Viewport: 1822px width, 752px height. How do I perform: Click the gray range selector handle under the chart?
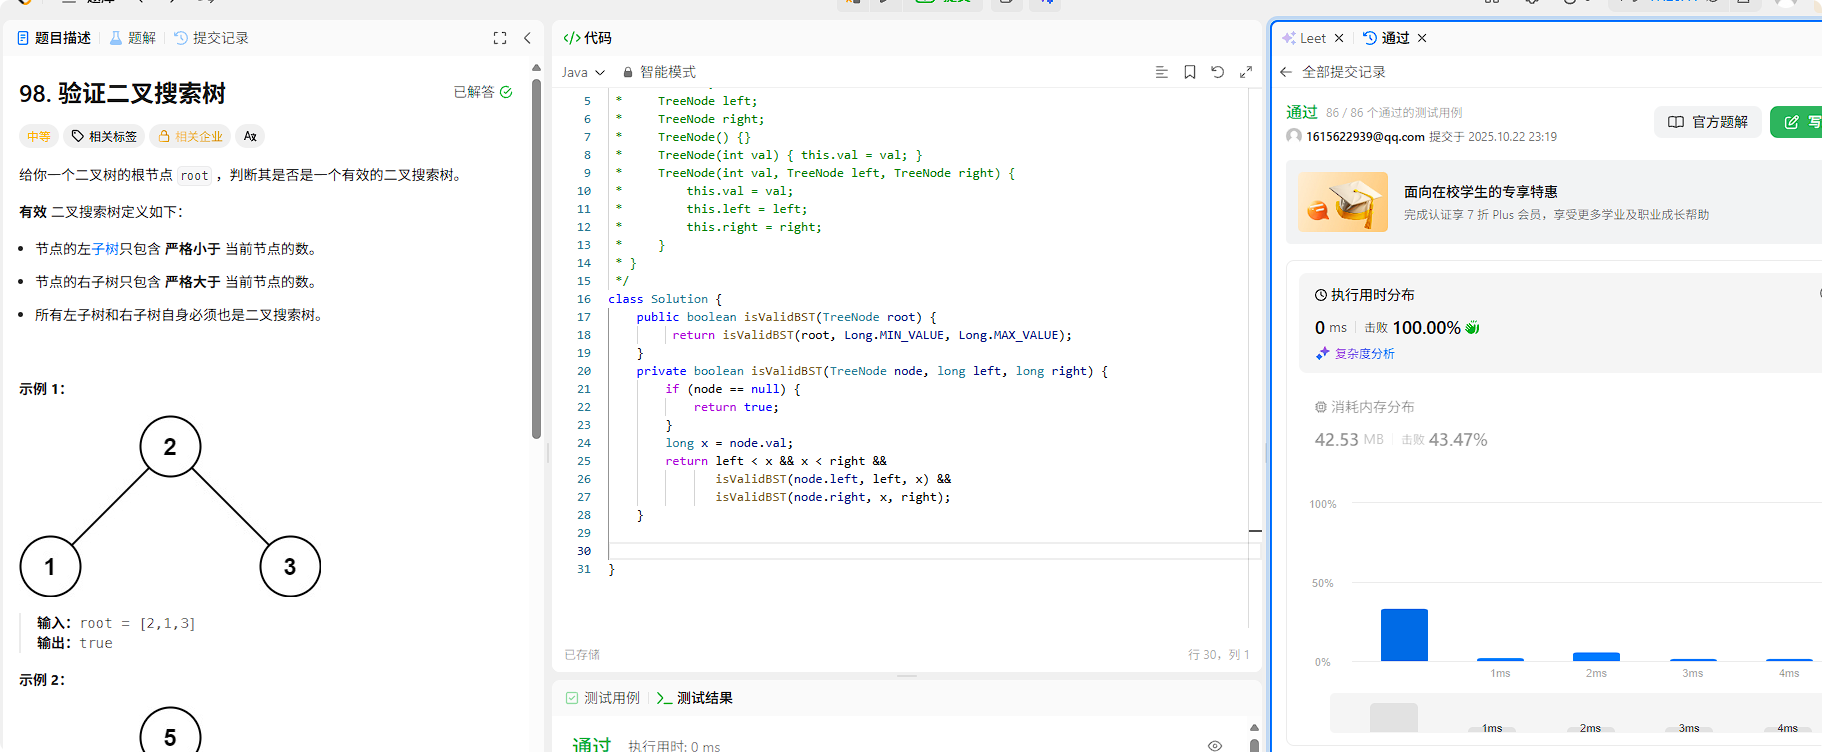click(1394, 717)
